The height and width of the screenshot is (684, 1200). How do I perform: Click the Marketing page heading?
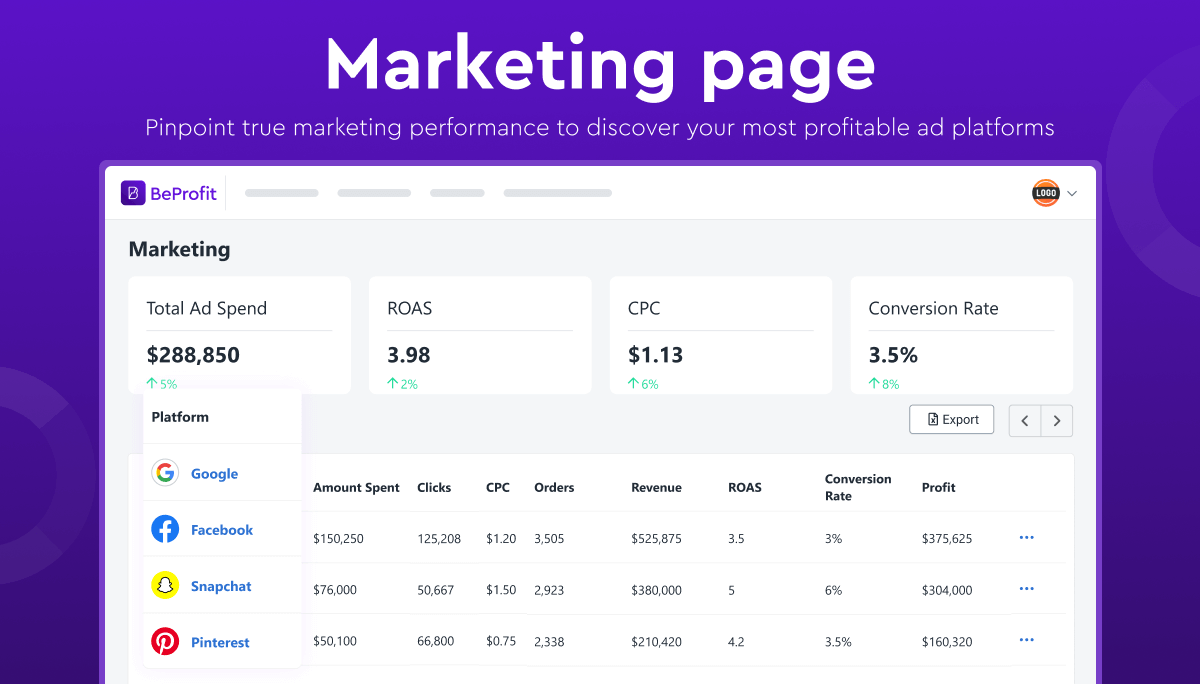coord(179,249)
